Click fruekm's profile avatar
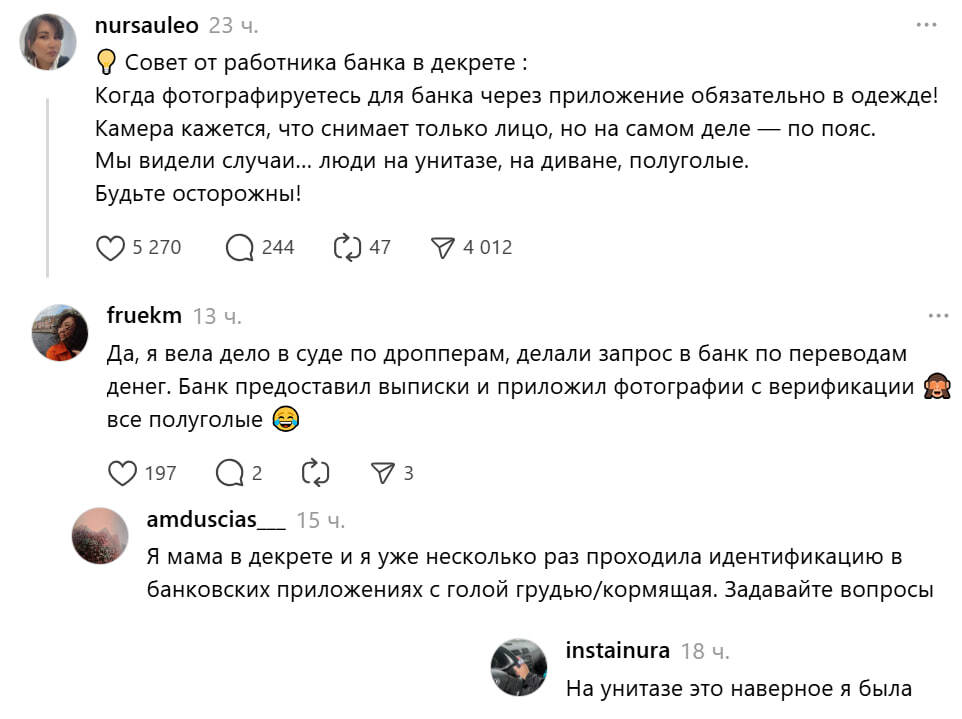The height and width of the screenshot is (719, 962). click(60, 332)
